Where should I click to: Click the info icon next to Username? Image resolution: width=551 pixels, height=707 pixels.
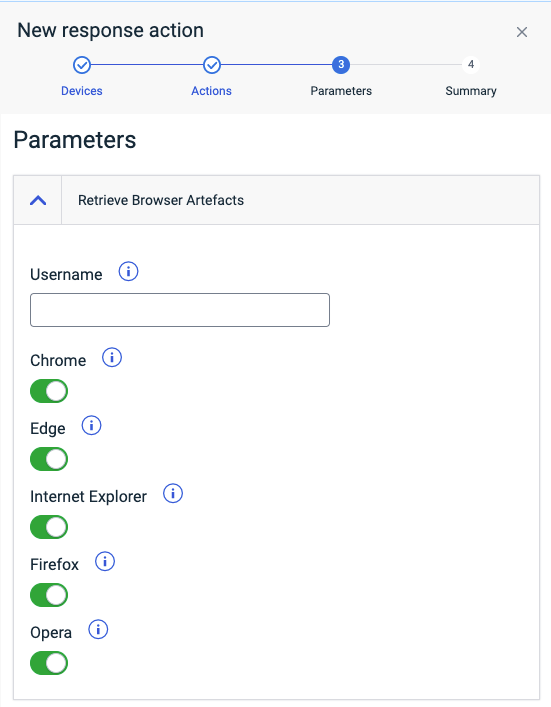click(129, 272)
